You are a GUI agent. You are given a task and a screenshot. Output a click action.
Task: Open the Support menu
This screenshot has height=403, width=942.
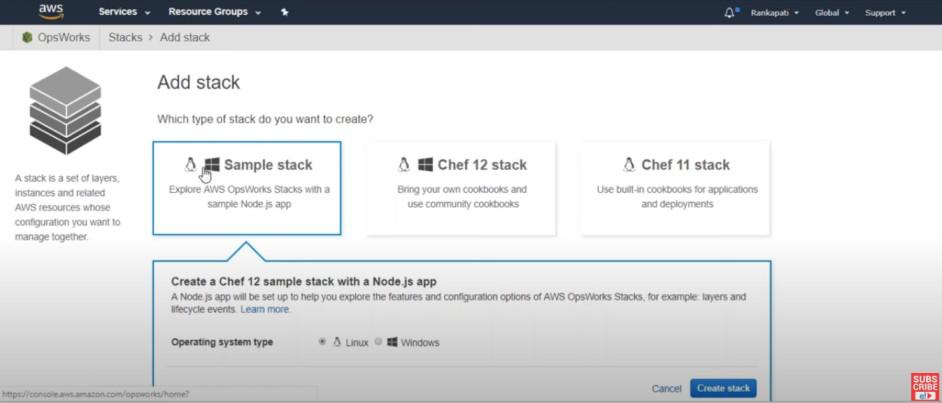point(885,13)
